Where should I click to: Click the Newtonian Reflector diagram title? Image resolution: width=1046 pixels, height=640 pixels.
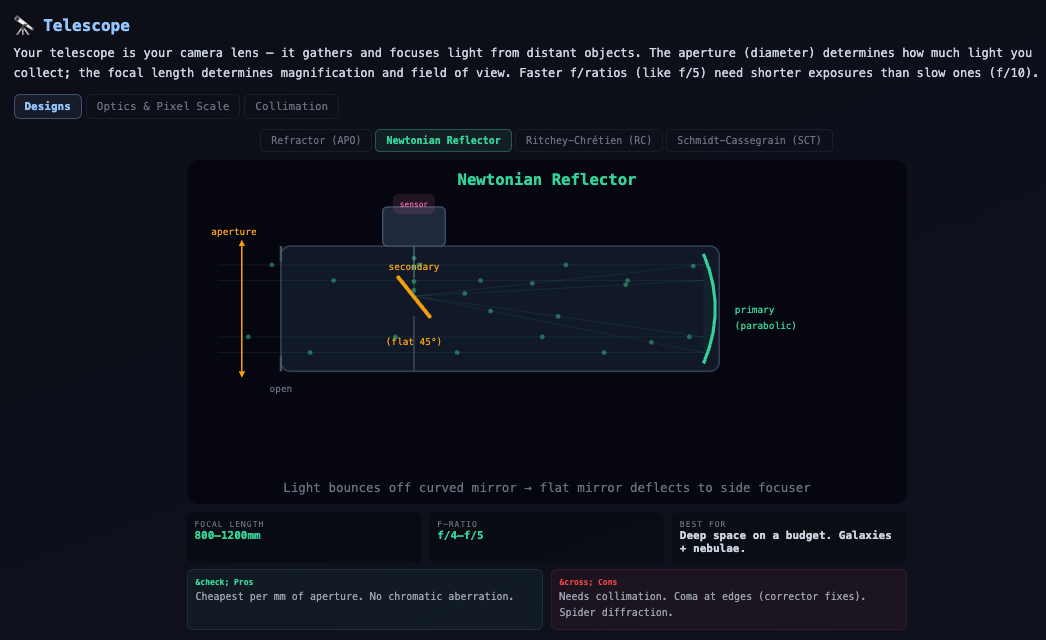click(x=546, y=180)
